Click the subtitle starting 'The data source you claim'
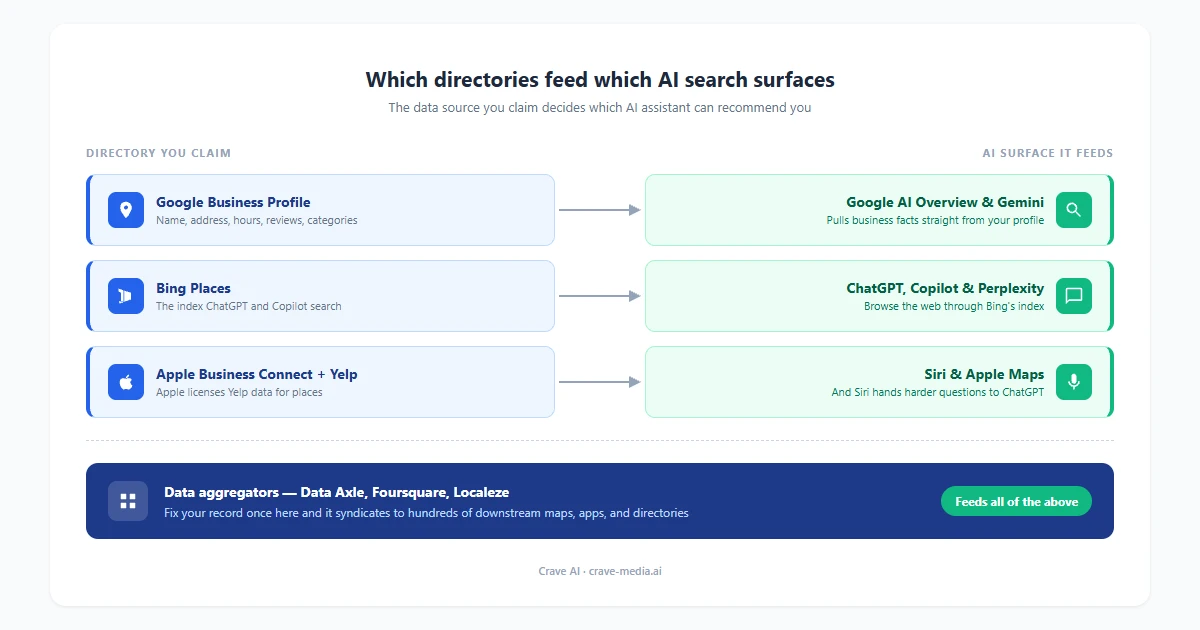Image resolution: width=1200 pixels, height=630 pixels. 600,107
